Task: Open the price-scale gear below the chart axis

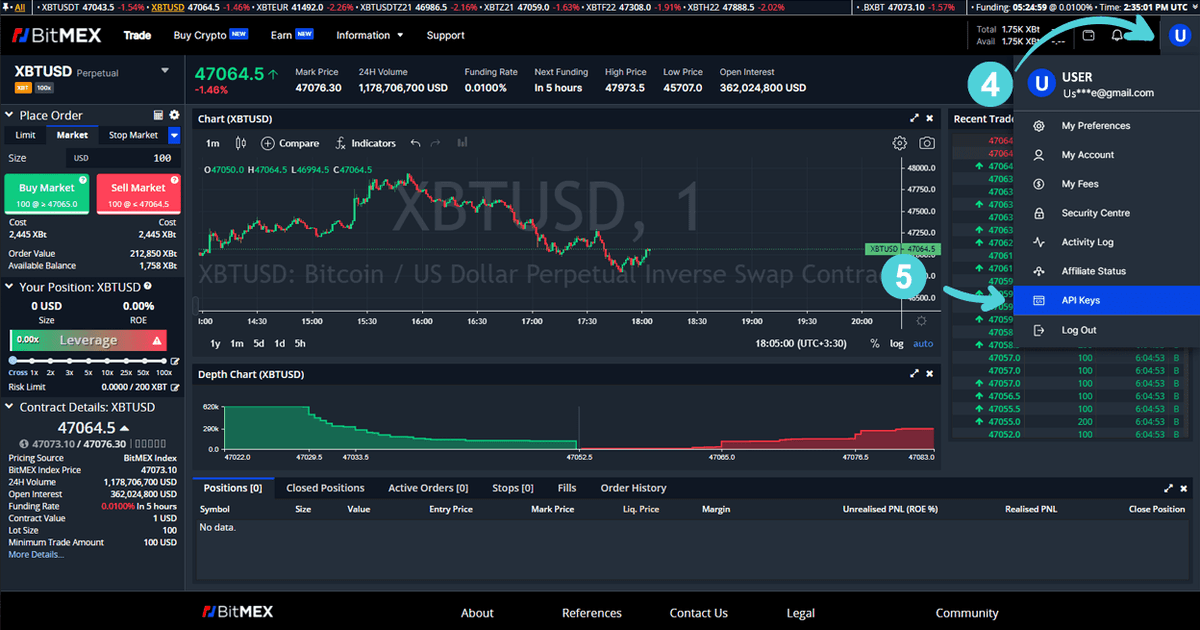Action: (921, 321)
